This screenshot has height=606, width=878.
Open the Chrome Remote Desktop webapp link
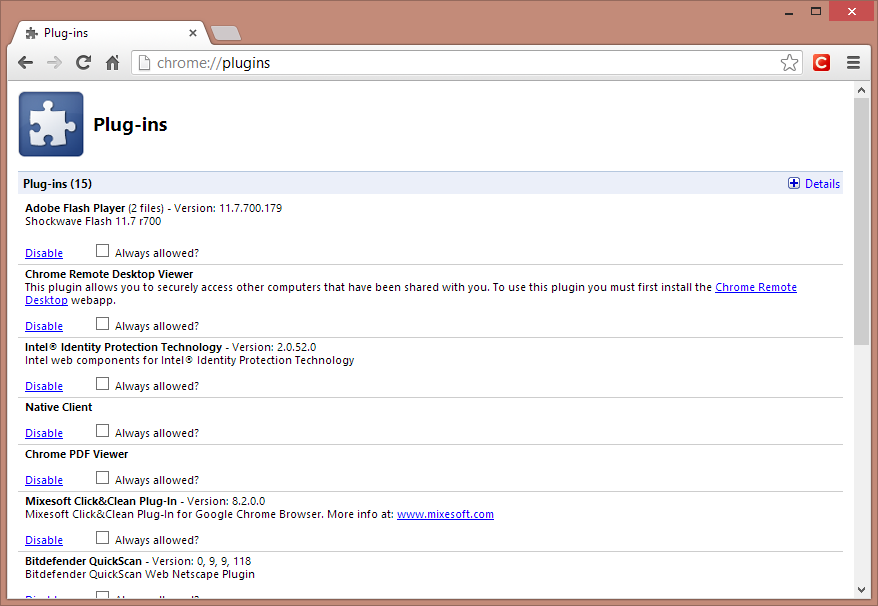755,287
